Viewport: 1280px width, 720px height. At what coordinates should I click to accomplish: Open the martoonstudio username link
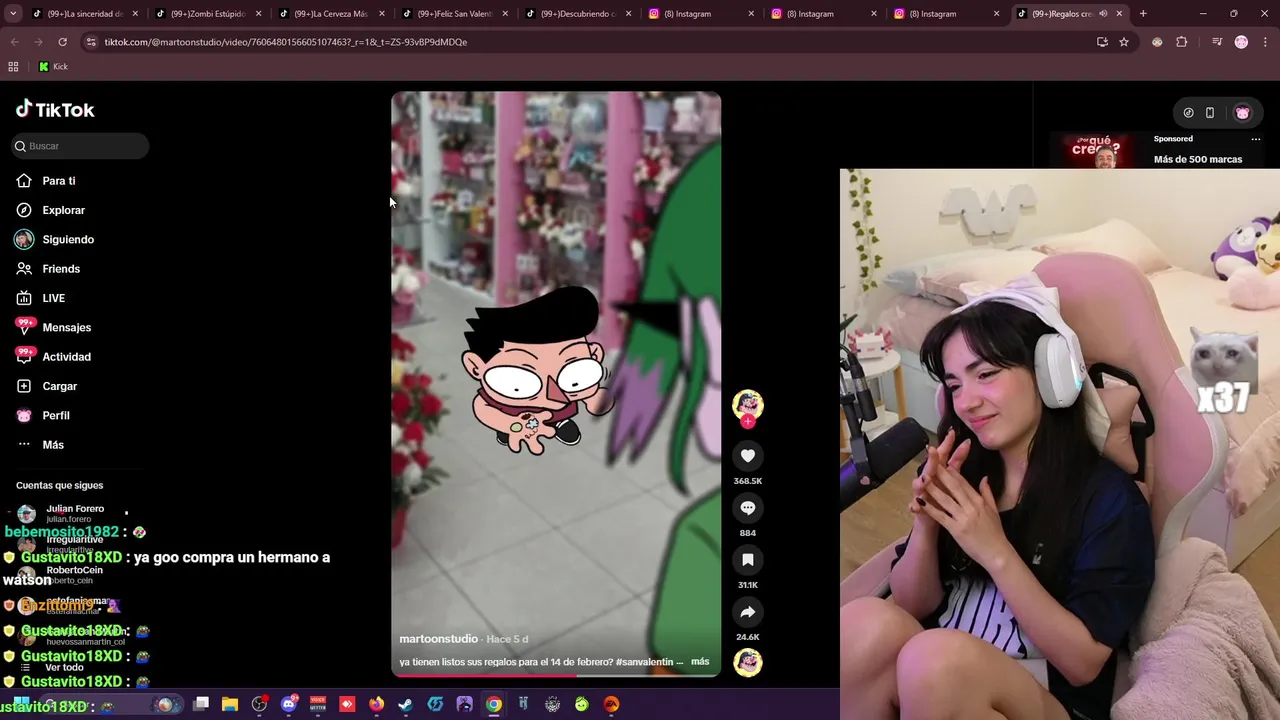tap(439, 639)
